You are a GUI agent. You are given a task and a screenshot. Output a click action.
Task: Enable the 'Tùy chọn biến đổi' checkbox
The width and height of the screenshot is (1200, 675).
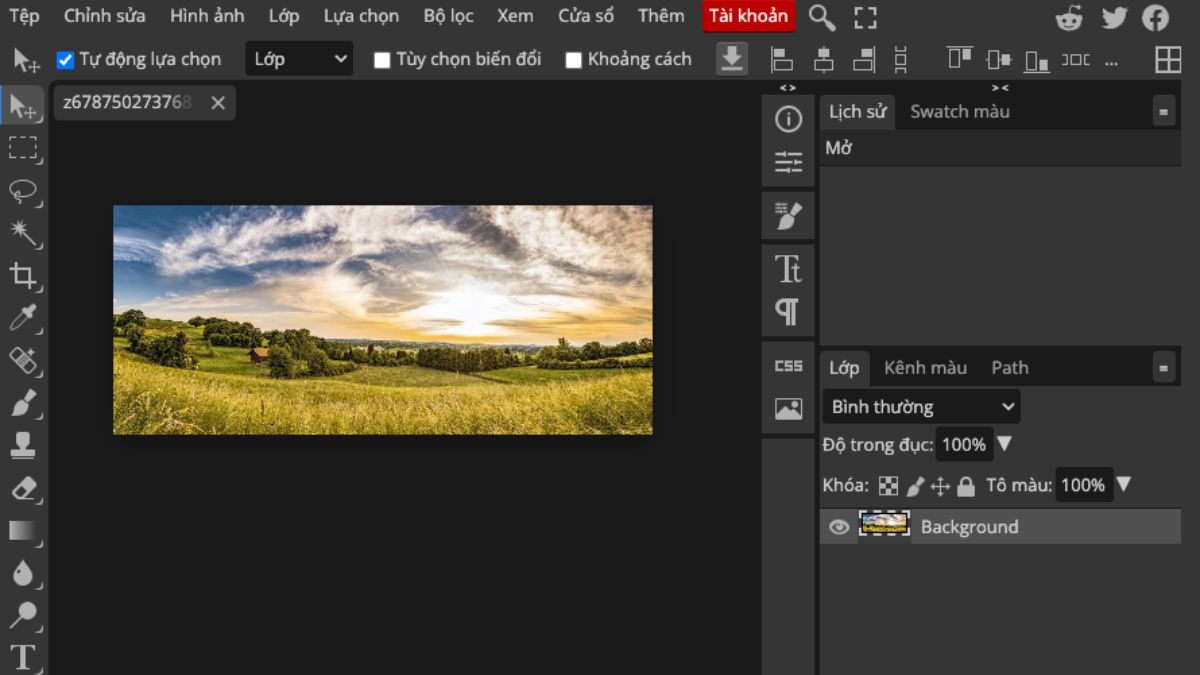[x=382, y=60]
